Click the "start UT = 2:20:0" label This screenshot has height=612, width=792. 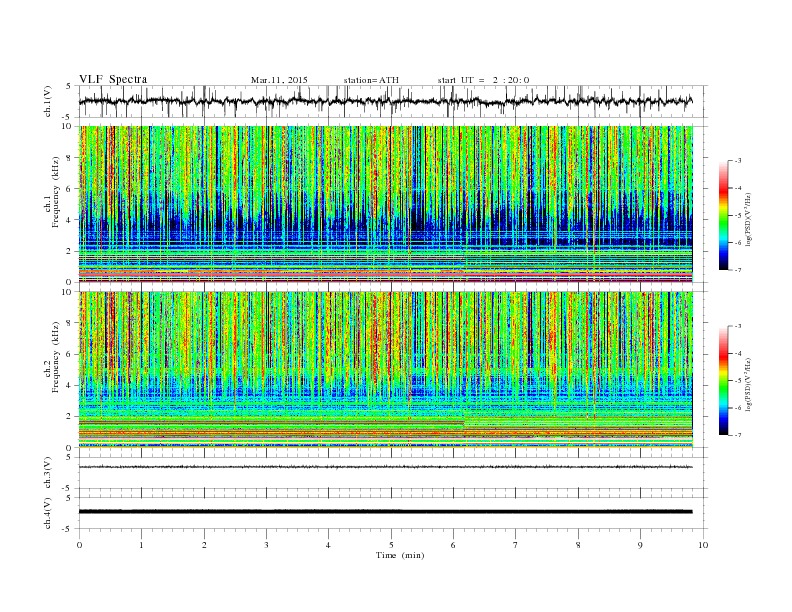click(483, 80)
